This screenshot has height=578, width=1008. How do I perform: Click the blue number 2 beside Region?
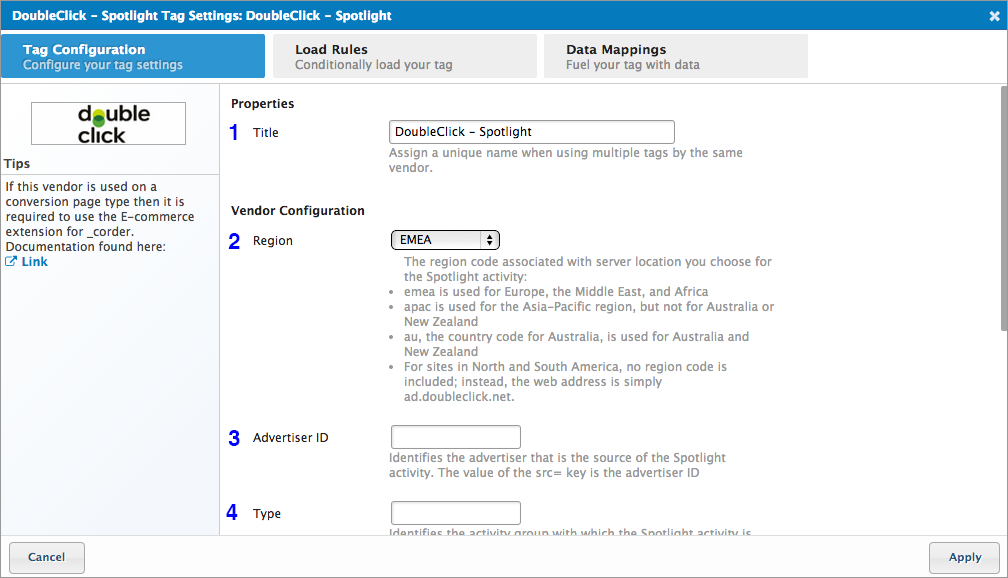click(235, 241)
